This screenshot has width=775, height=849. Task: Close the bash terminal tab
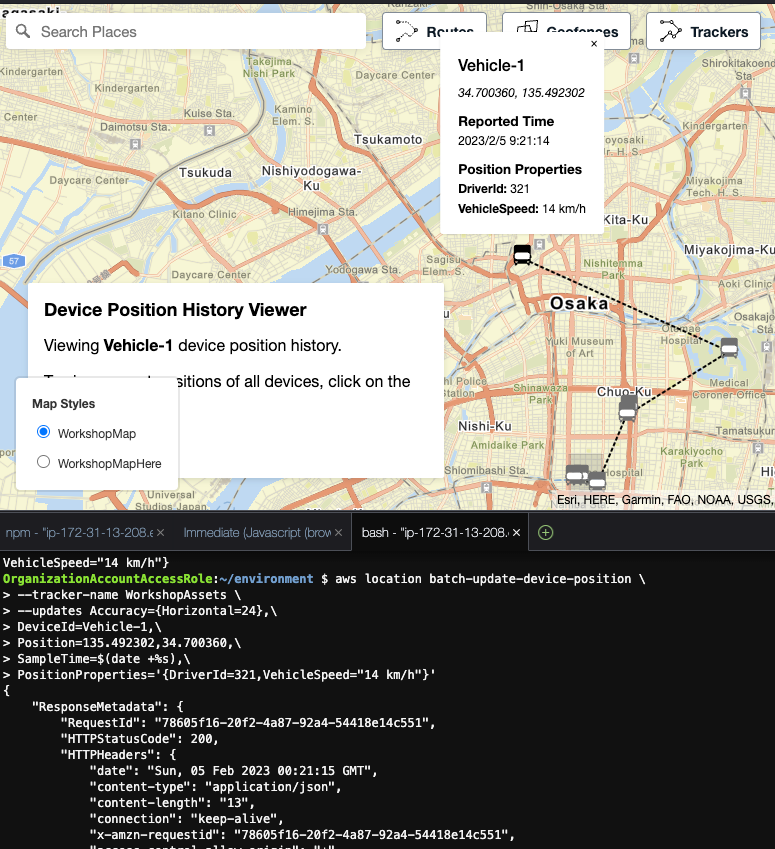[517, 533]
